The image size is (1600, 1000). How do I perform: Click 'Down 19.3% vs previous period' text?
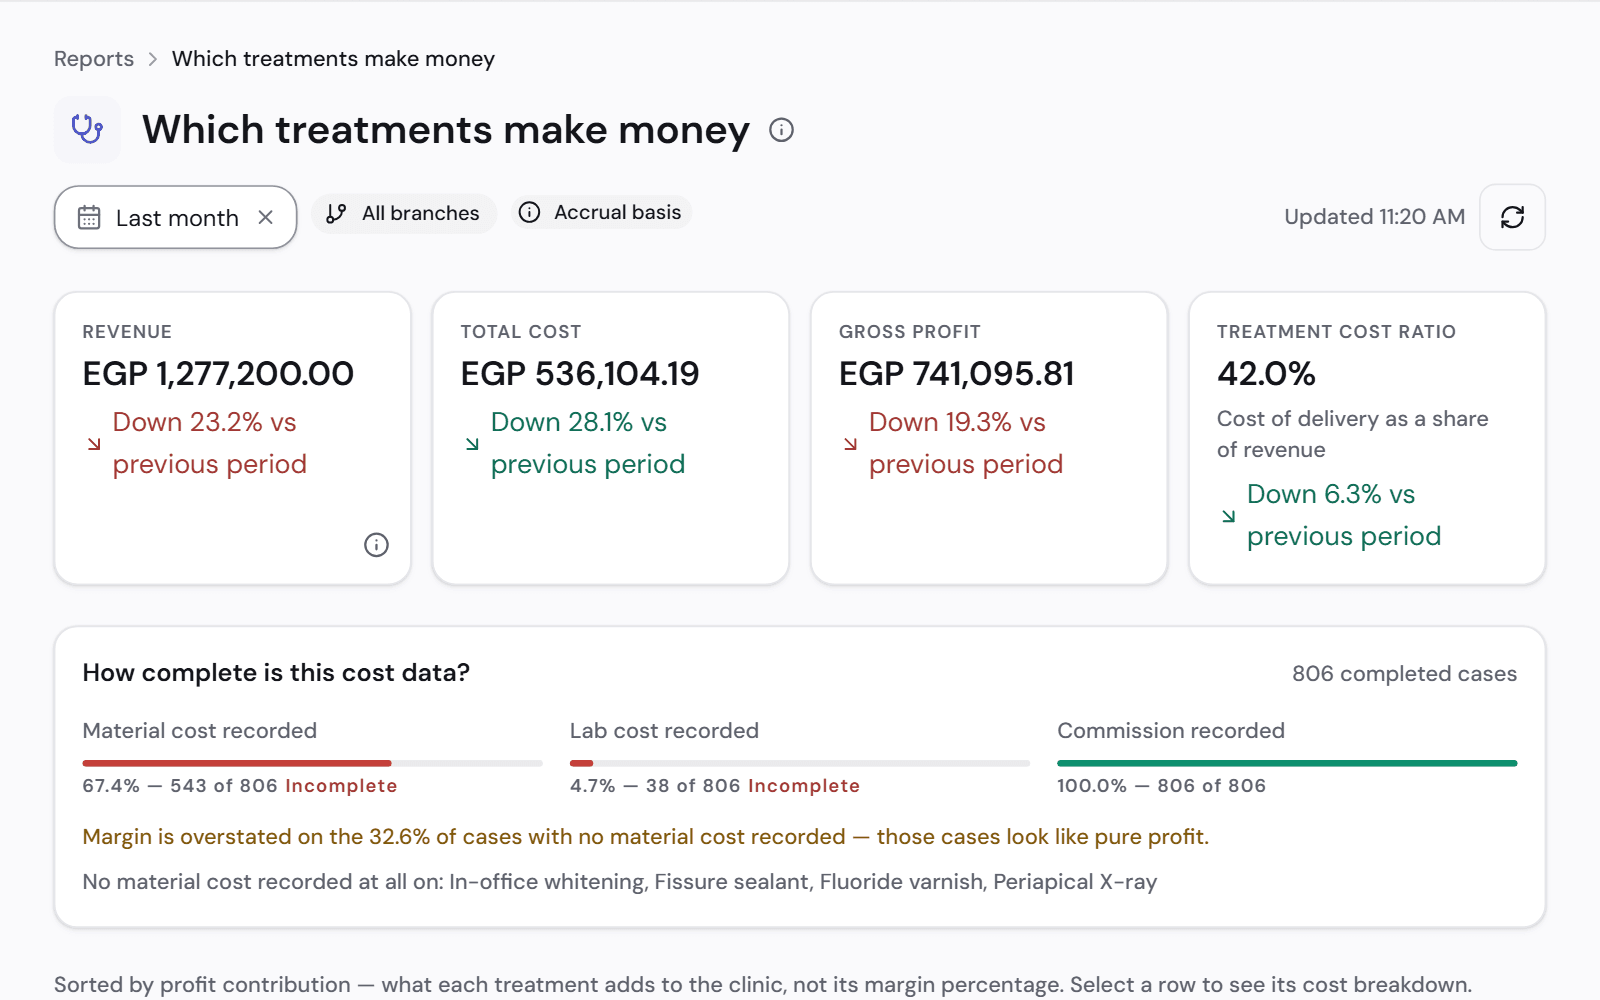click(966, 443)
